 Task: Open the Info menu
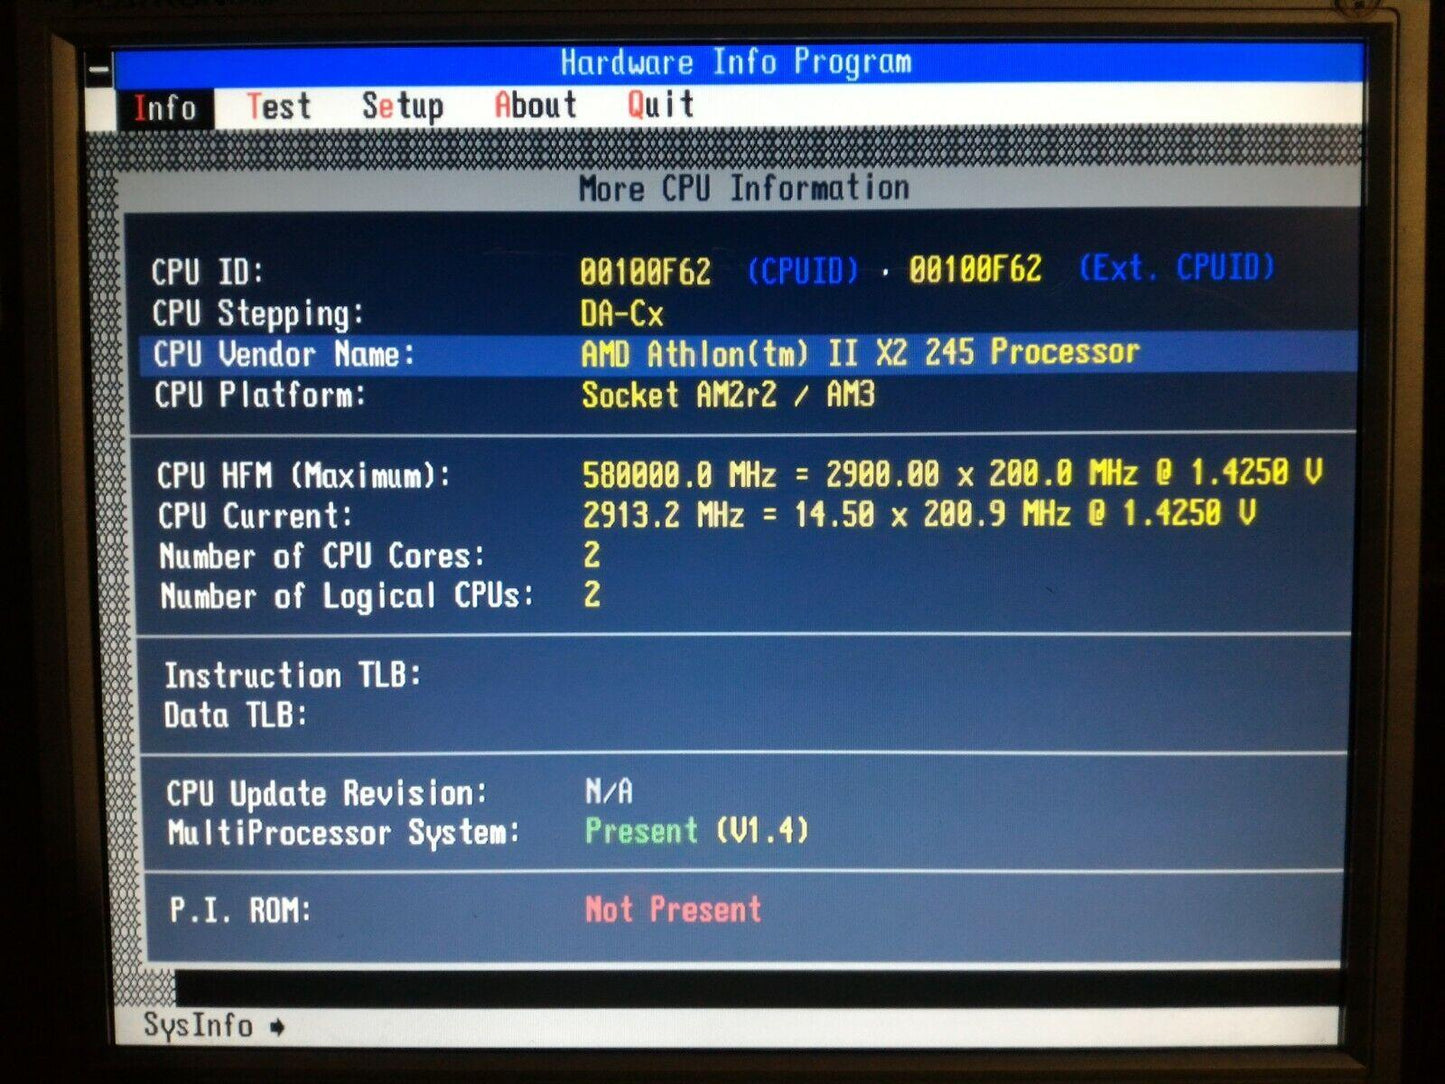(x=165, y=107)
